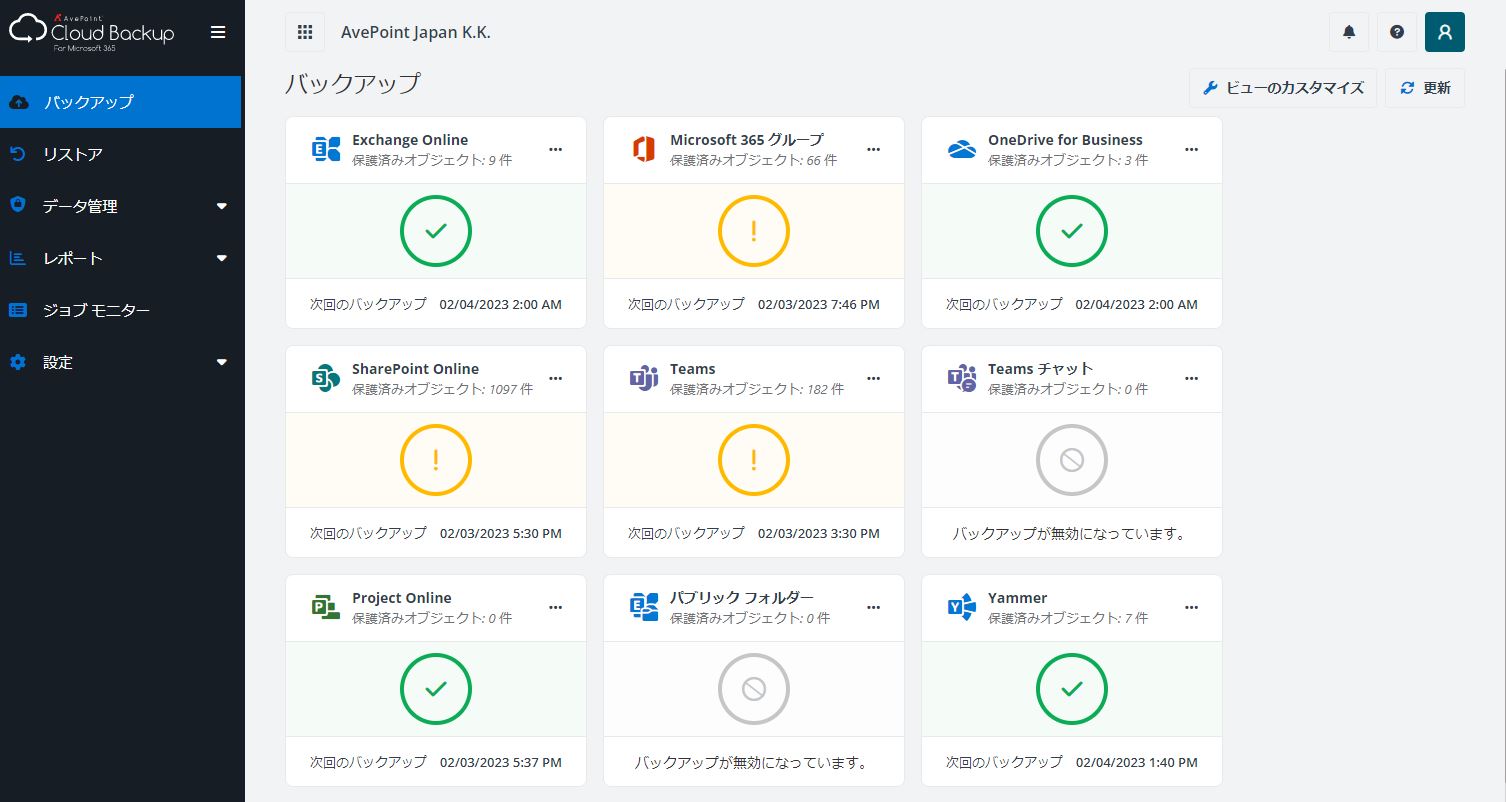Click Project Online success status circle
This screenshot has height=802, width=1506.
click(x=436, y=689)
